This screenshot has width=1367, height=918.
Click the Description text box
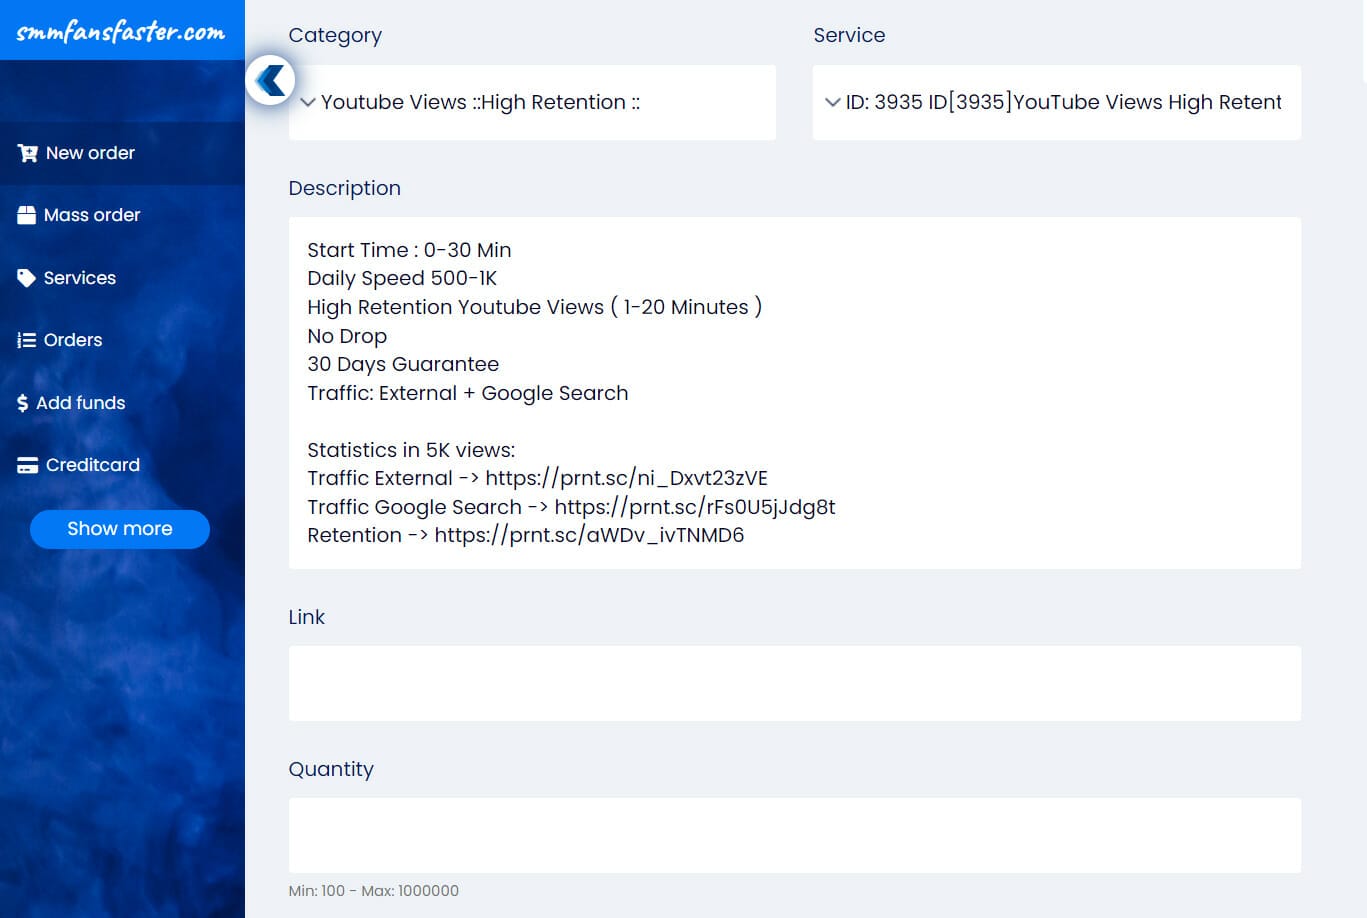794,392
